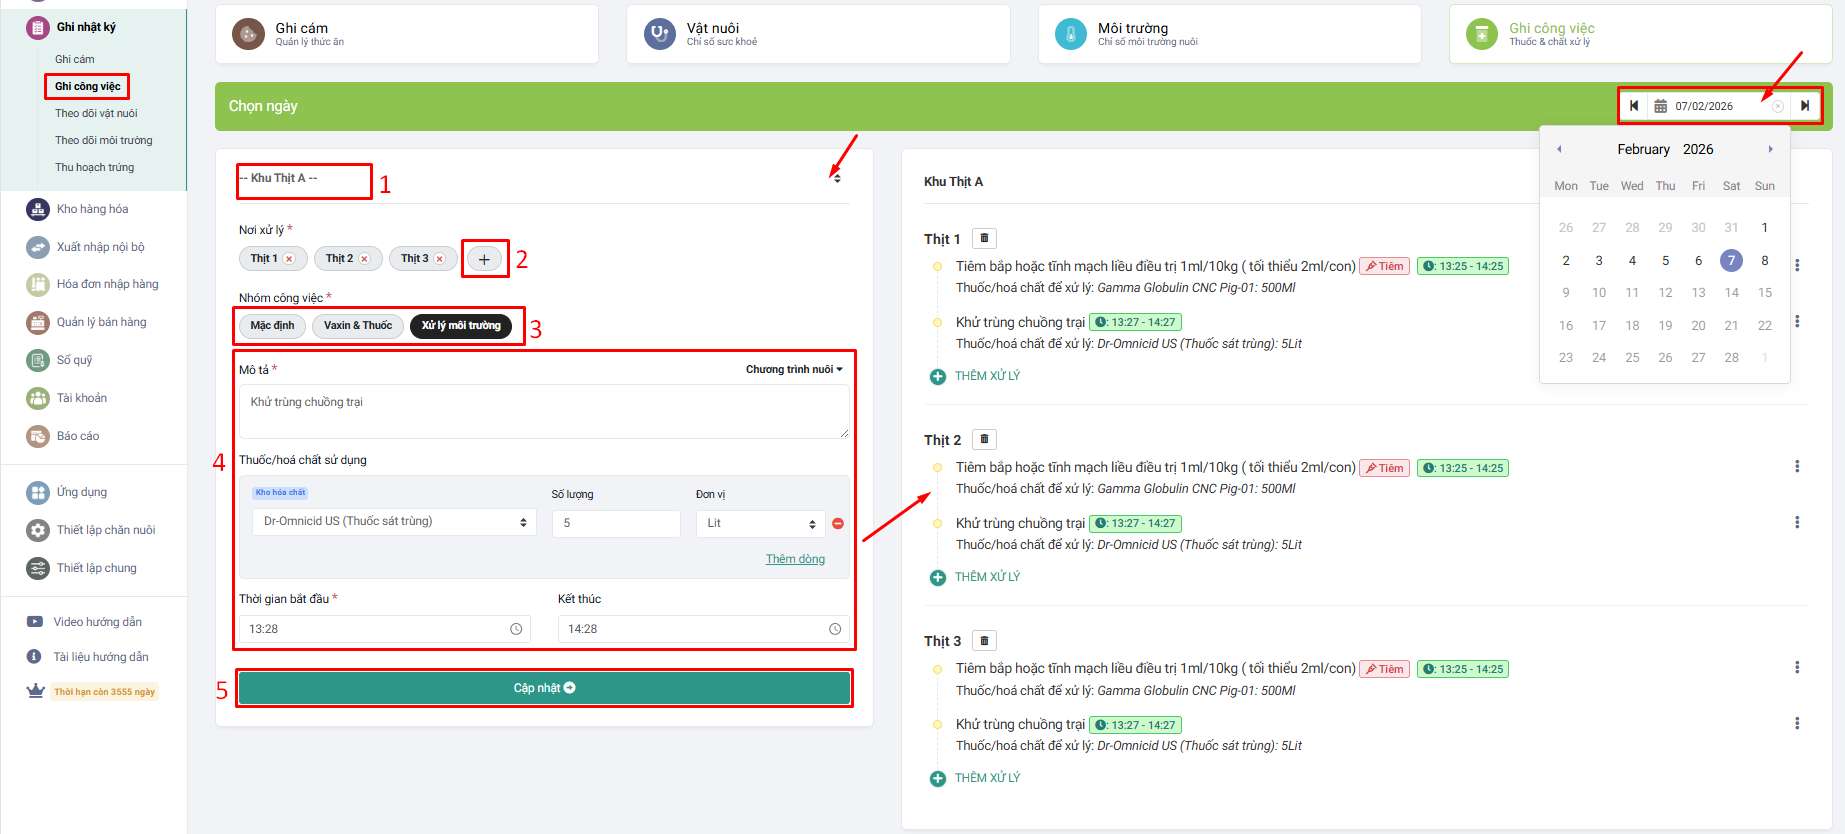Pick February 14 in the calendar
This screenshot has width=1845, height=834.
pos(1731,293)
